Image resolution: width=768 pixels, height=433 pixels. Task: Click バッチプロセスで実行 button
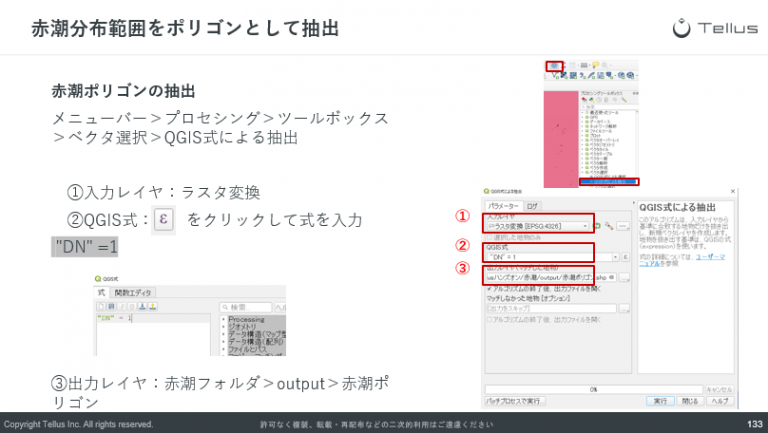(515, 401)
